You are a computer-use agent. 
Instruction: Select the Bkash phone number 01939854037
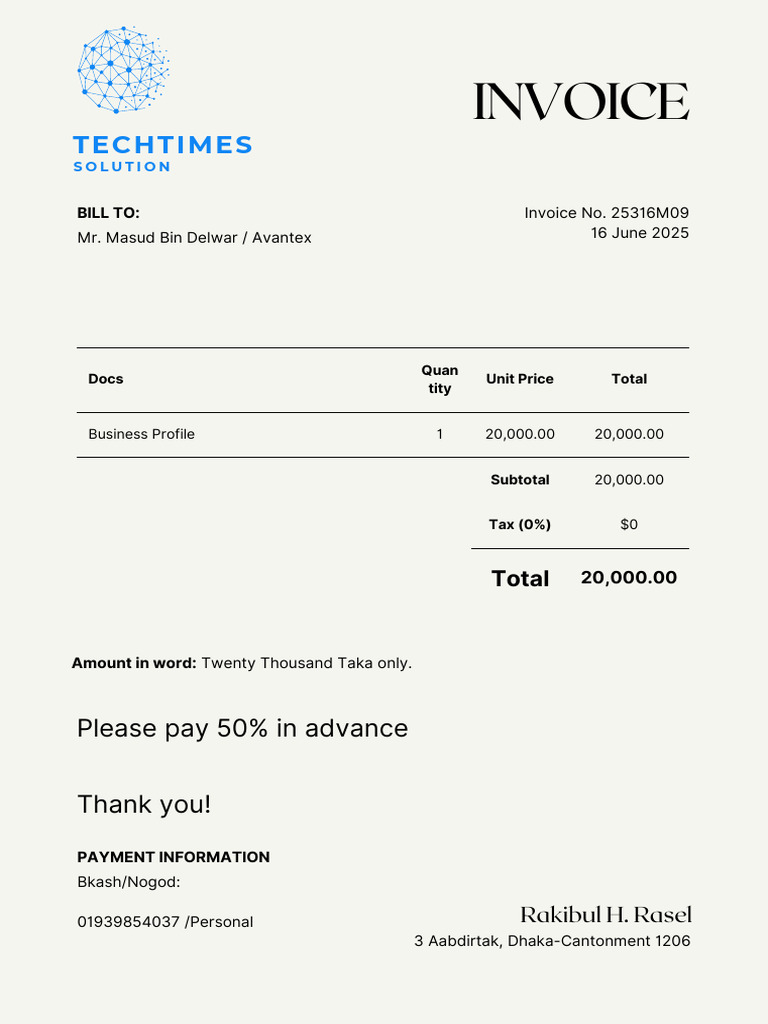pos(128,922)
